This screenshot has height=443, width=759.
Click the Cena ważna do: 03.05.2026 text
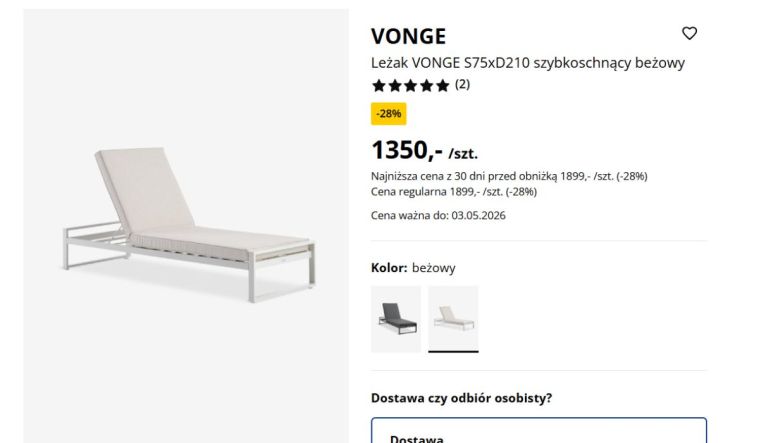pyautogui.click(x=438, y=215)
